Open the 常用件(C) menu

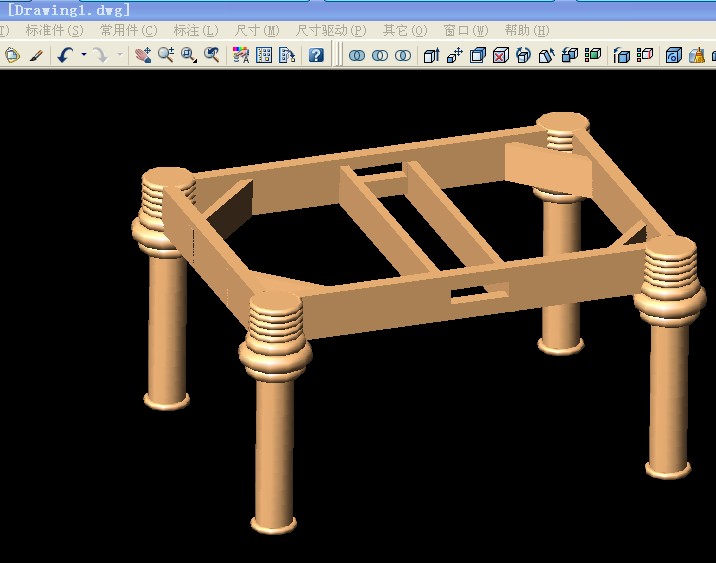128,31
